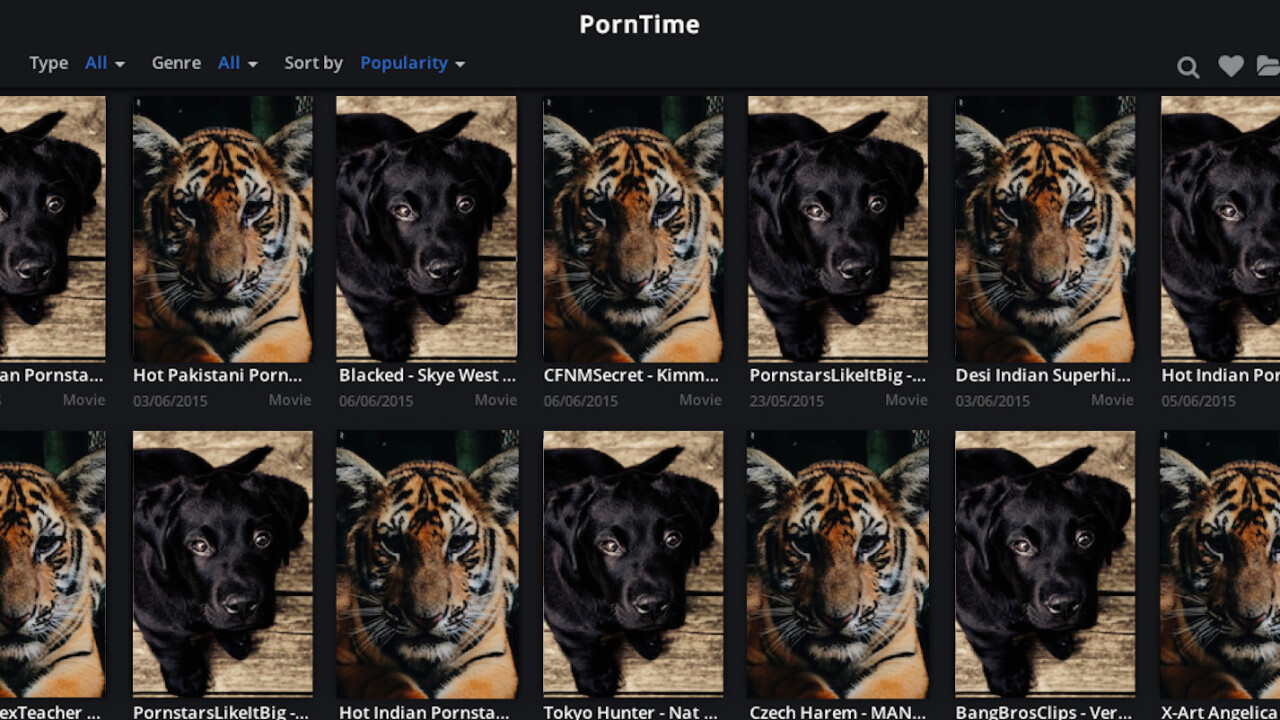The width and height of the screenshot is (1280, 720).
Task: Open tiger thumbnail above "CFNMSecret - Kimm..."
Action: [x=633, y=228]
